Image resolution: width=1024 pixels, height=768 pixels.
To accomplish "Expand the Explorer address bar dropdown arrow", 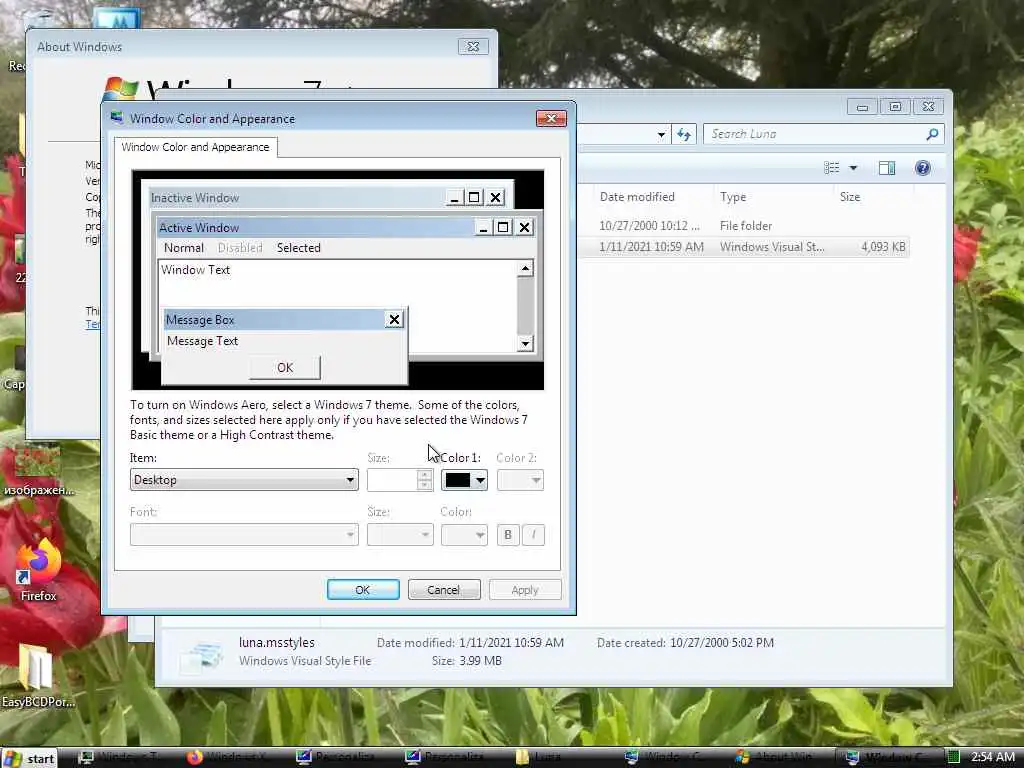I will (661, 135).
